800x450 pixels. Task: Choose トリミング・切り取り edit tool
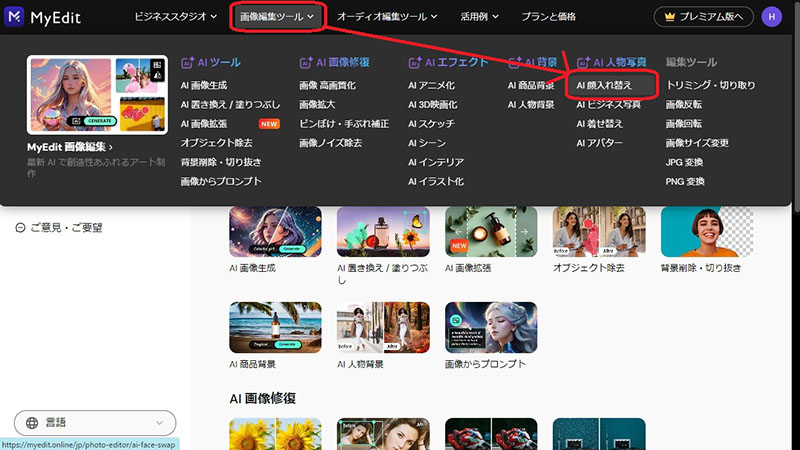[711, 85]
